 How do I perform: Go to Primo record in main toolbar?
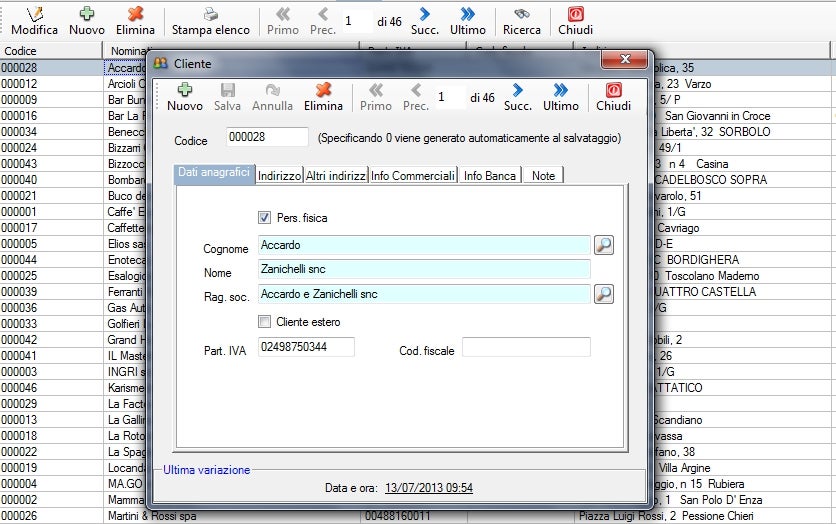point(283,21)
